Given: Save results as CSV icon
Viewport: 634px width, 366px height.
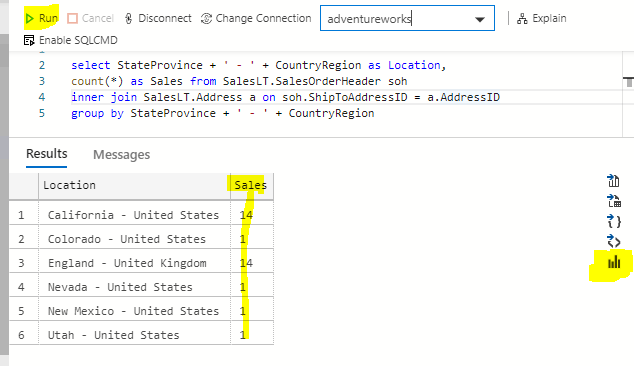Looking at the screenshot, I should (x=613, y=180).
